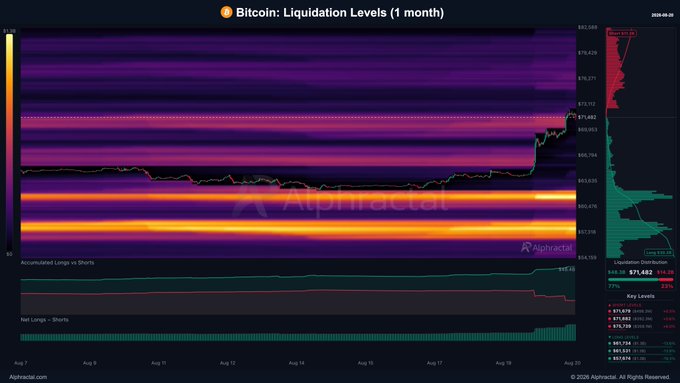Click the $79,429 price axis label

[587, 53]
